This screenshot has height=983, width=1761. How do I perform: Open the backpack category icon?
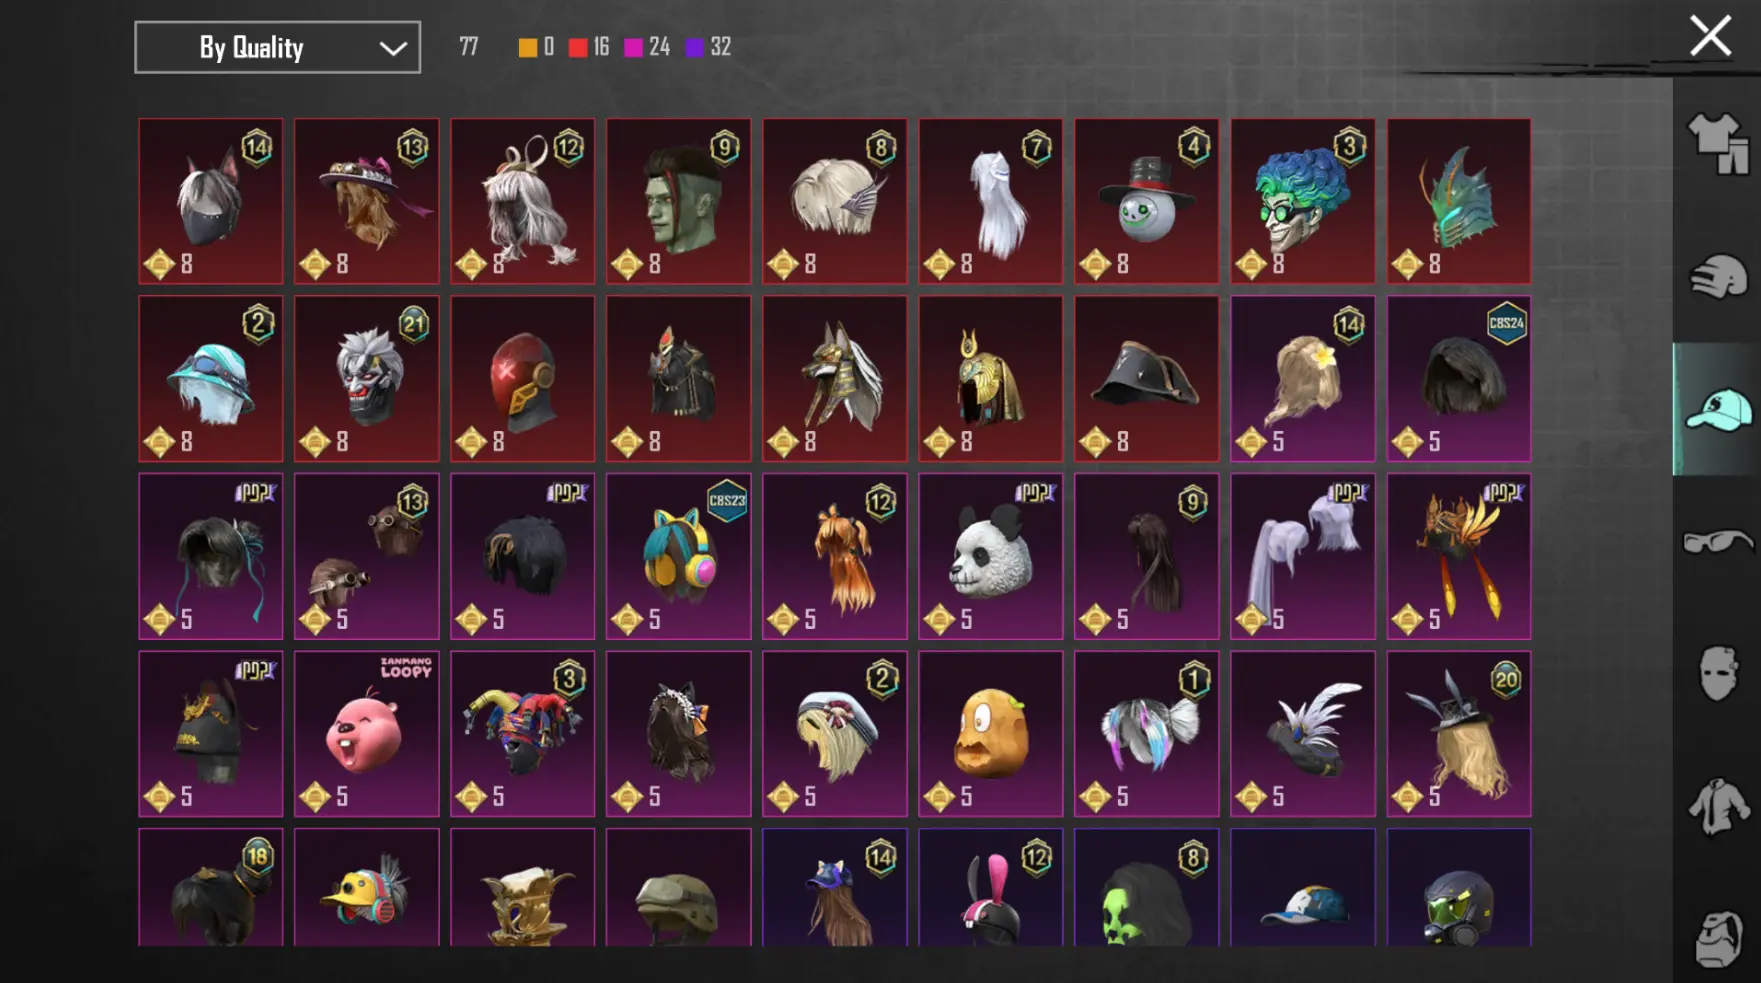pyautogui.click(x=1718, y=938)
